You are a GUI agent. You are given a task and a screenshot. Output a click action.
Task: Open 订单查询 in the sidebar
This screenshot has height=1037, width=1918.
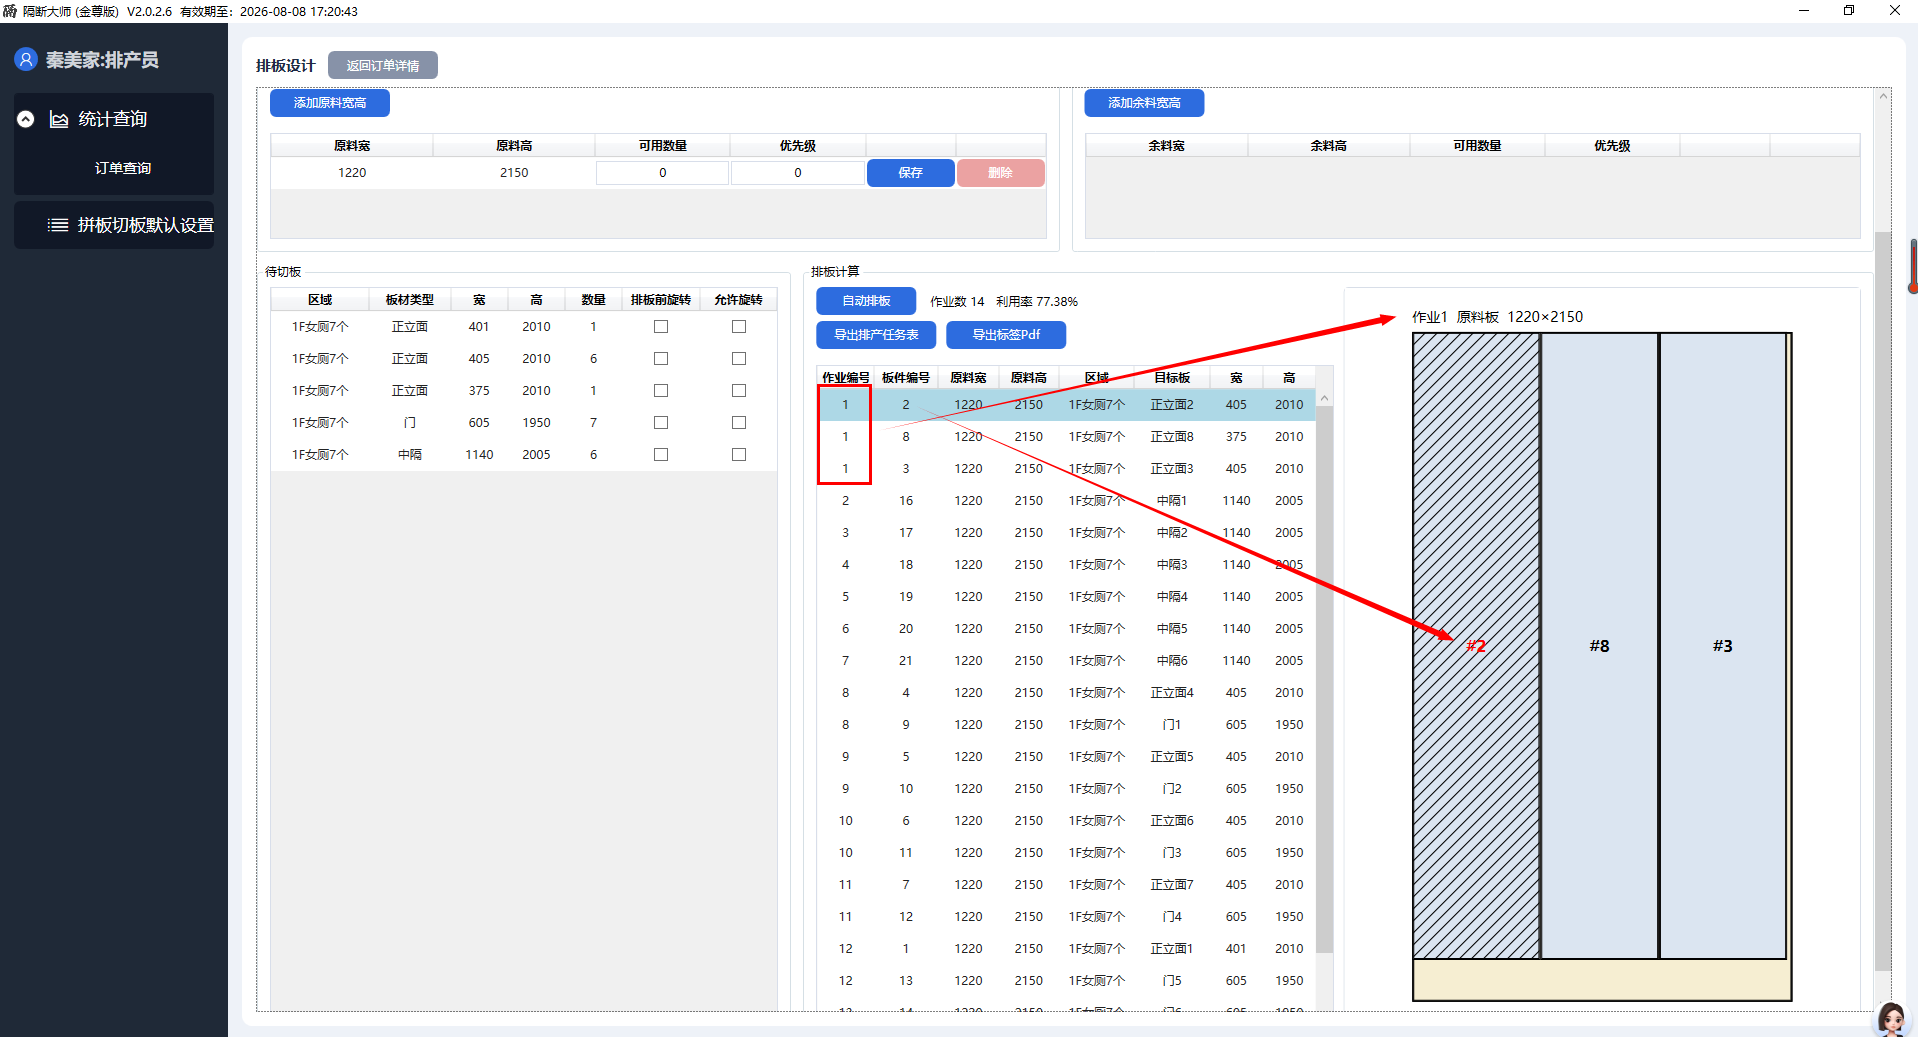(x=123, y=168)
